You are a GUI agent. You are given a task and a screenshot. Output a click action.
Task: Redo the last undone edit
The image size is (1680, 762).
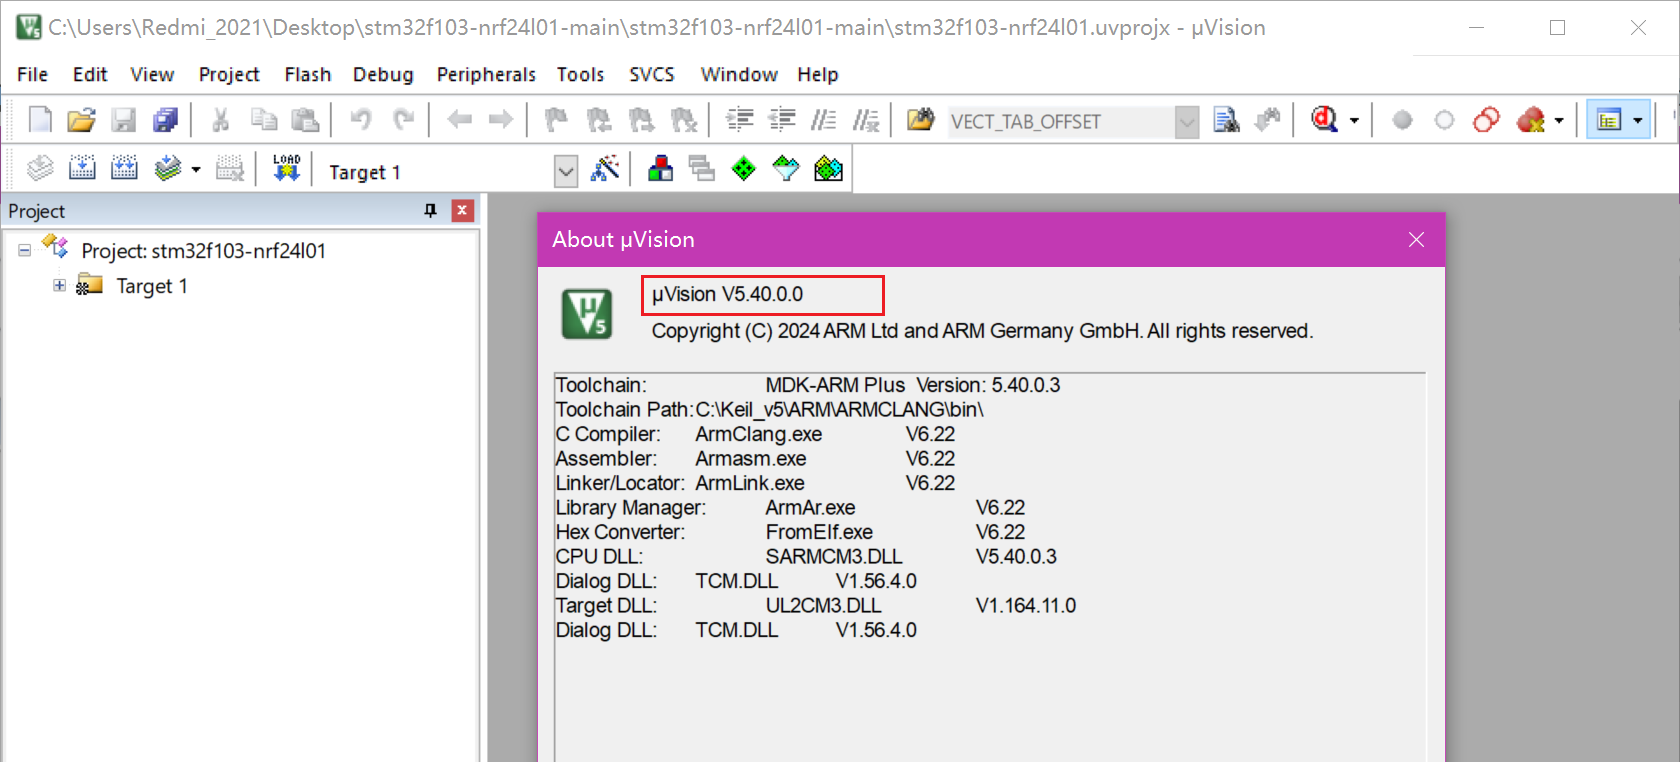403,120
